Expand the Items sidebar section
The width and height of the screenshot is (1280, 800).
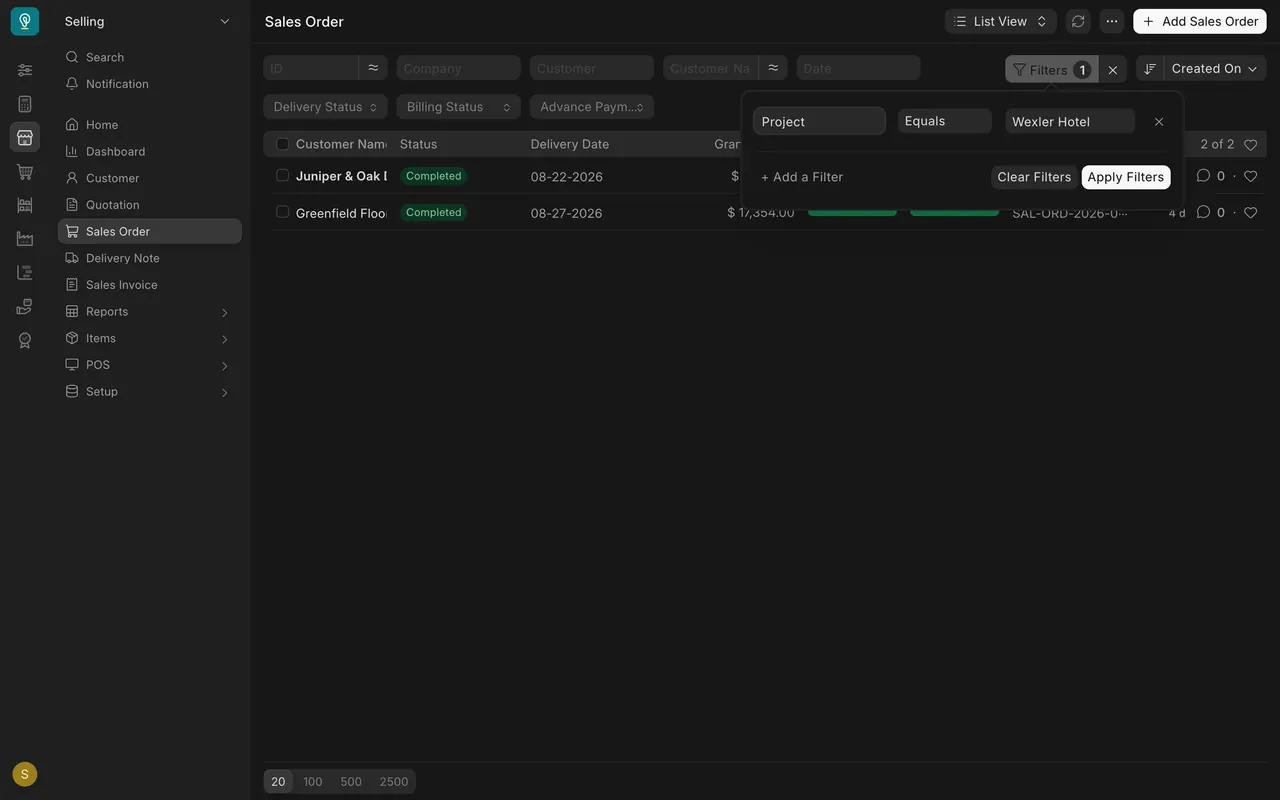point(150,338)
